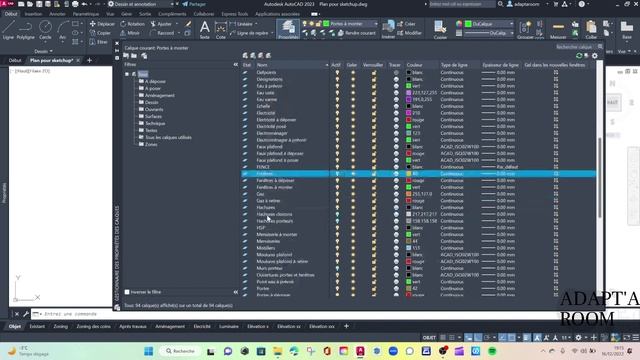
Task: Activate the Rotation command
Action: (x=132, y=24)
